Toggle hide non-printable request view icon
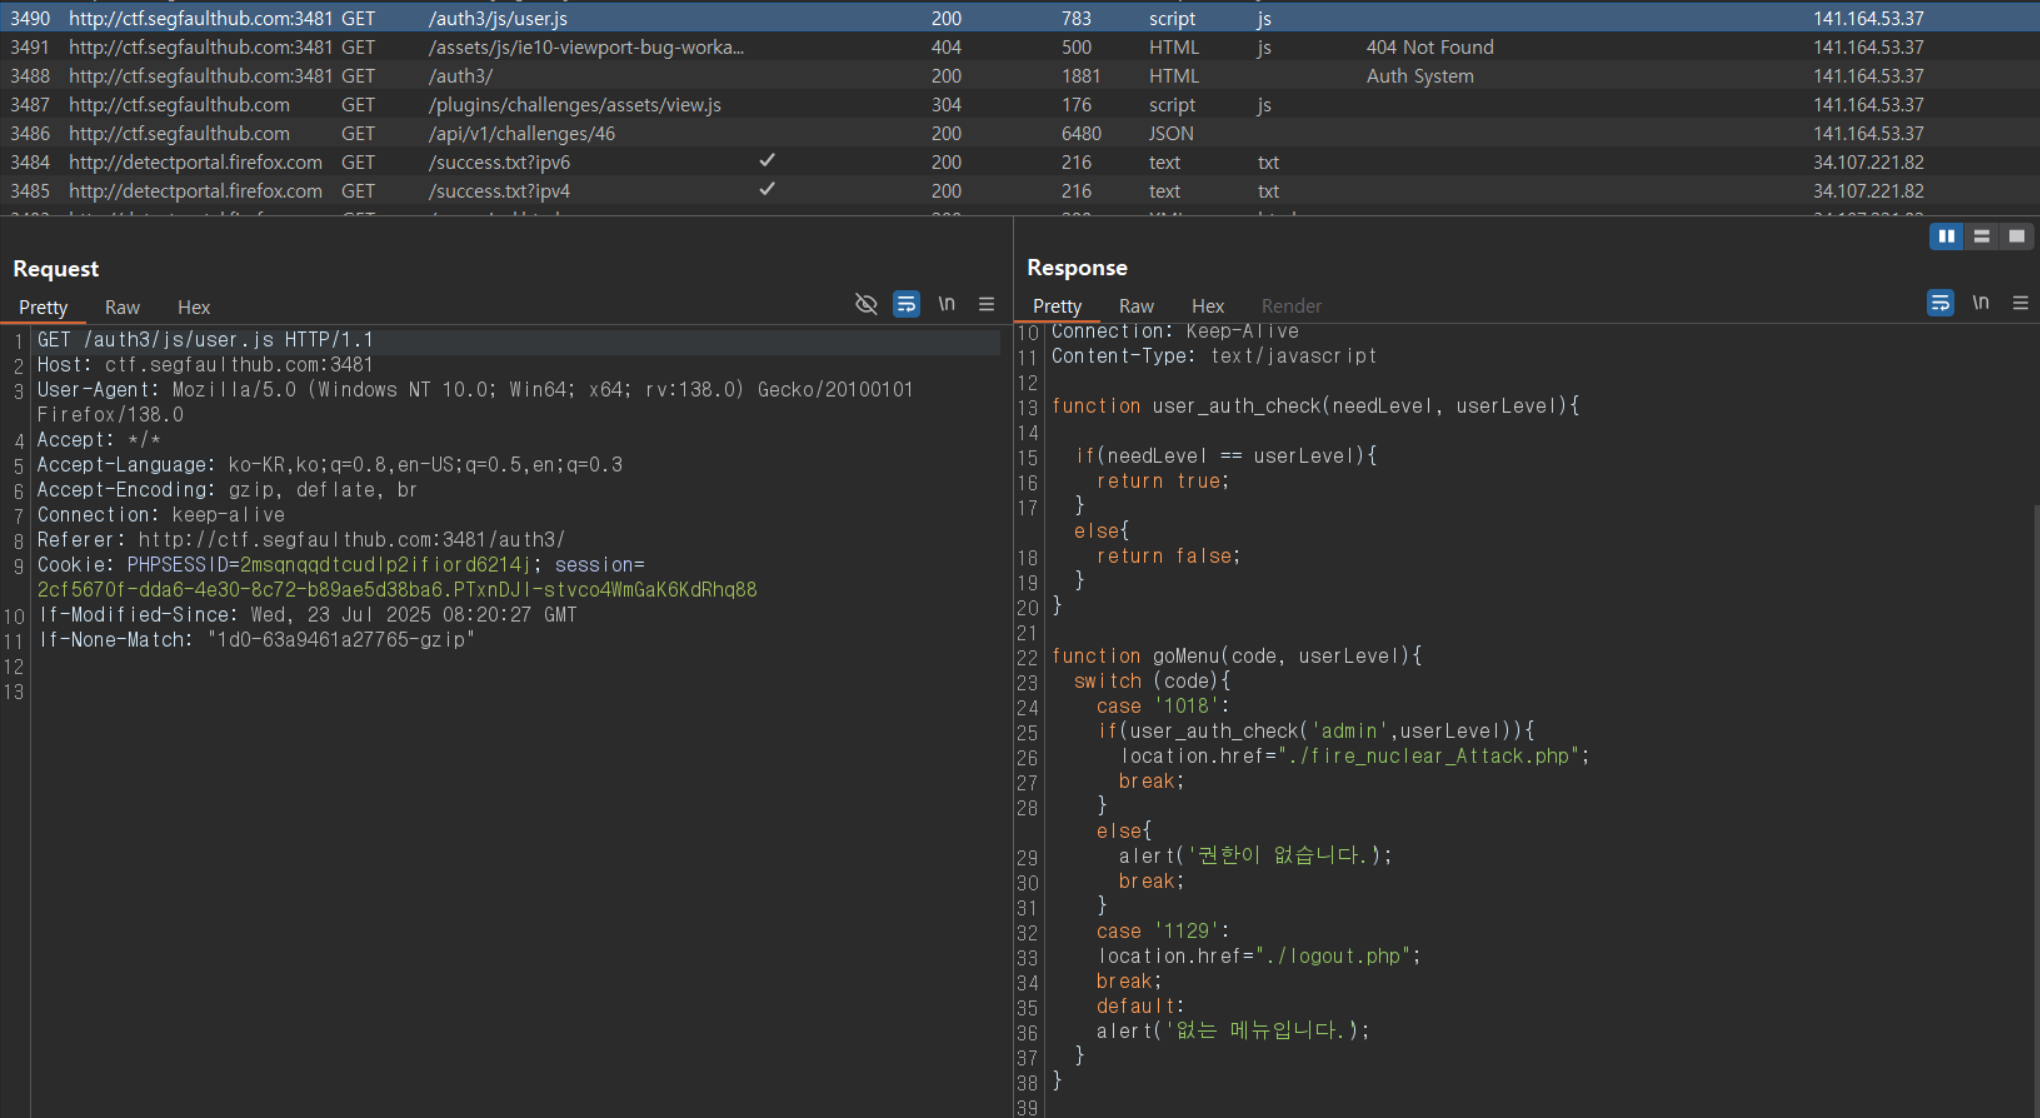Screen dimensions: 2040x1118 pyautogui.click(x=866, y=304)
